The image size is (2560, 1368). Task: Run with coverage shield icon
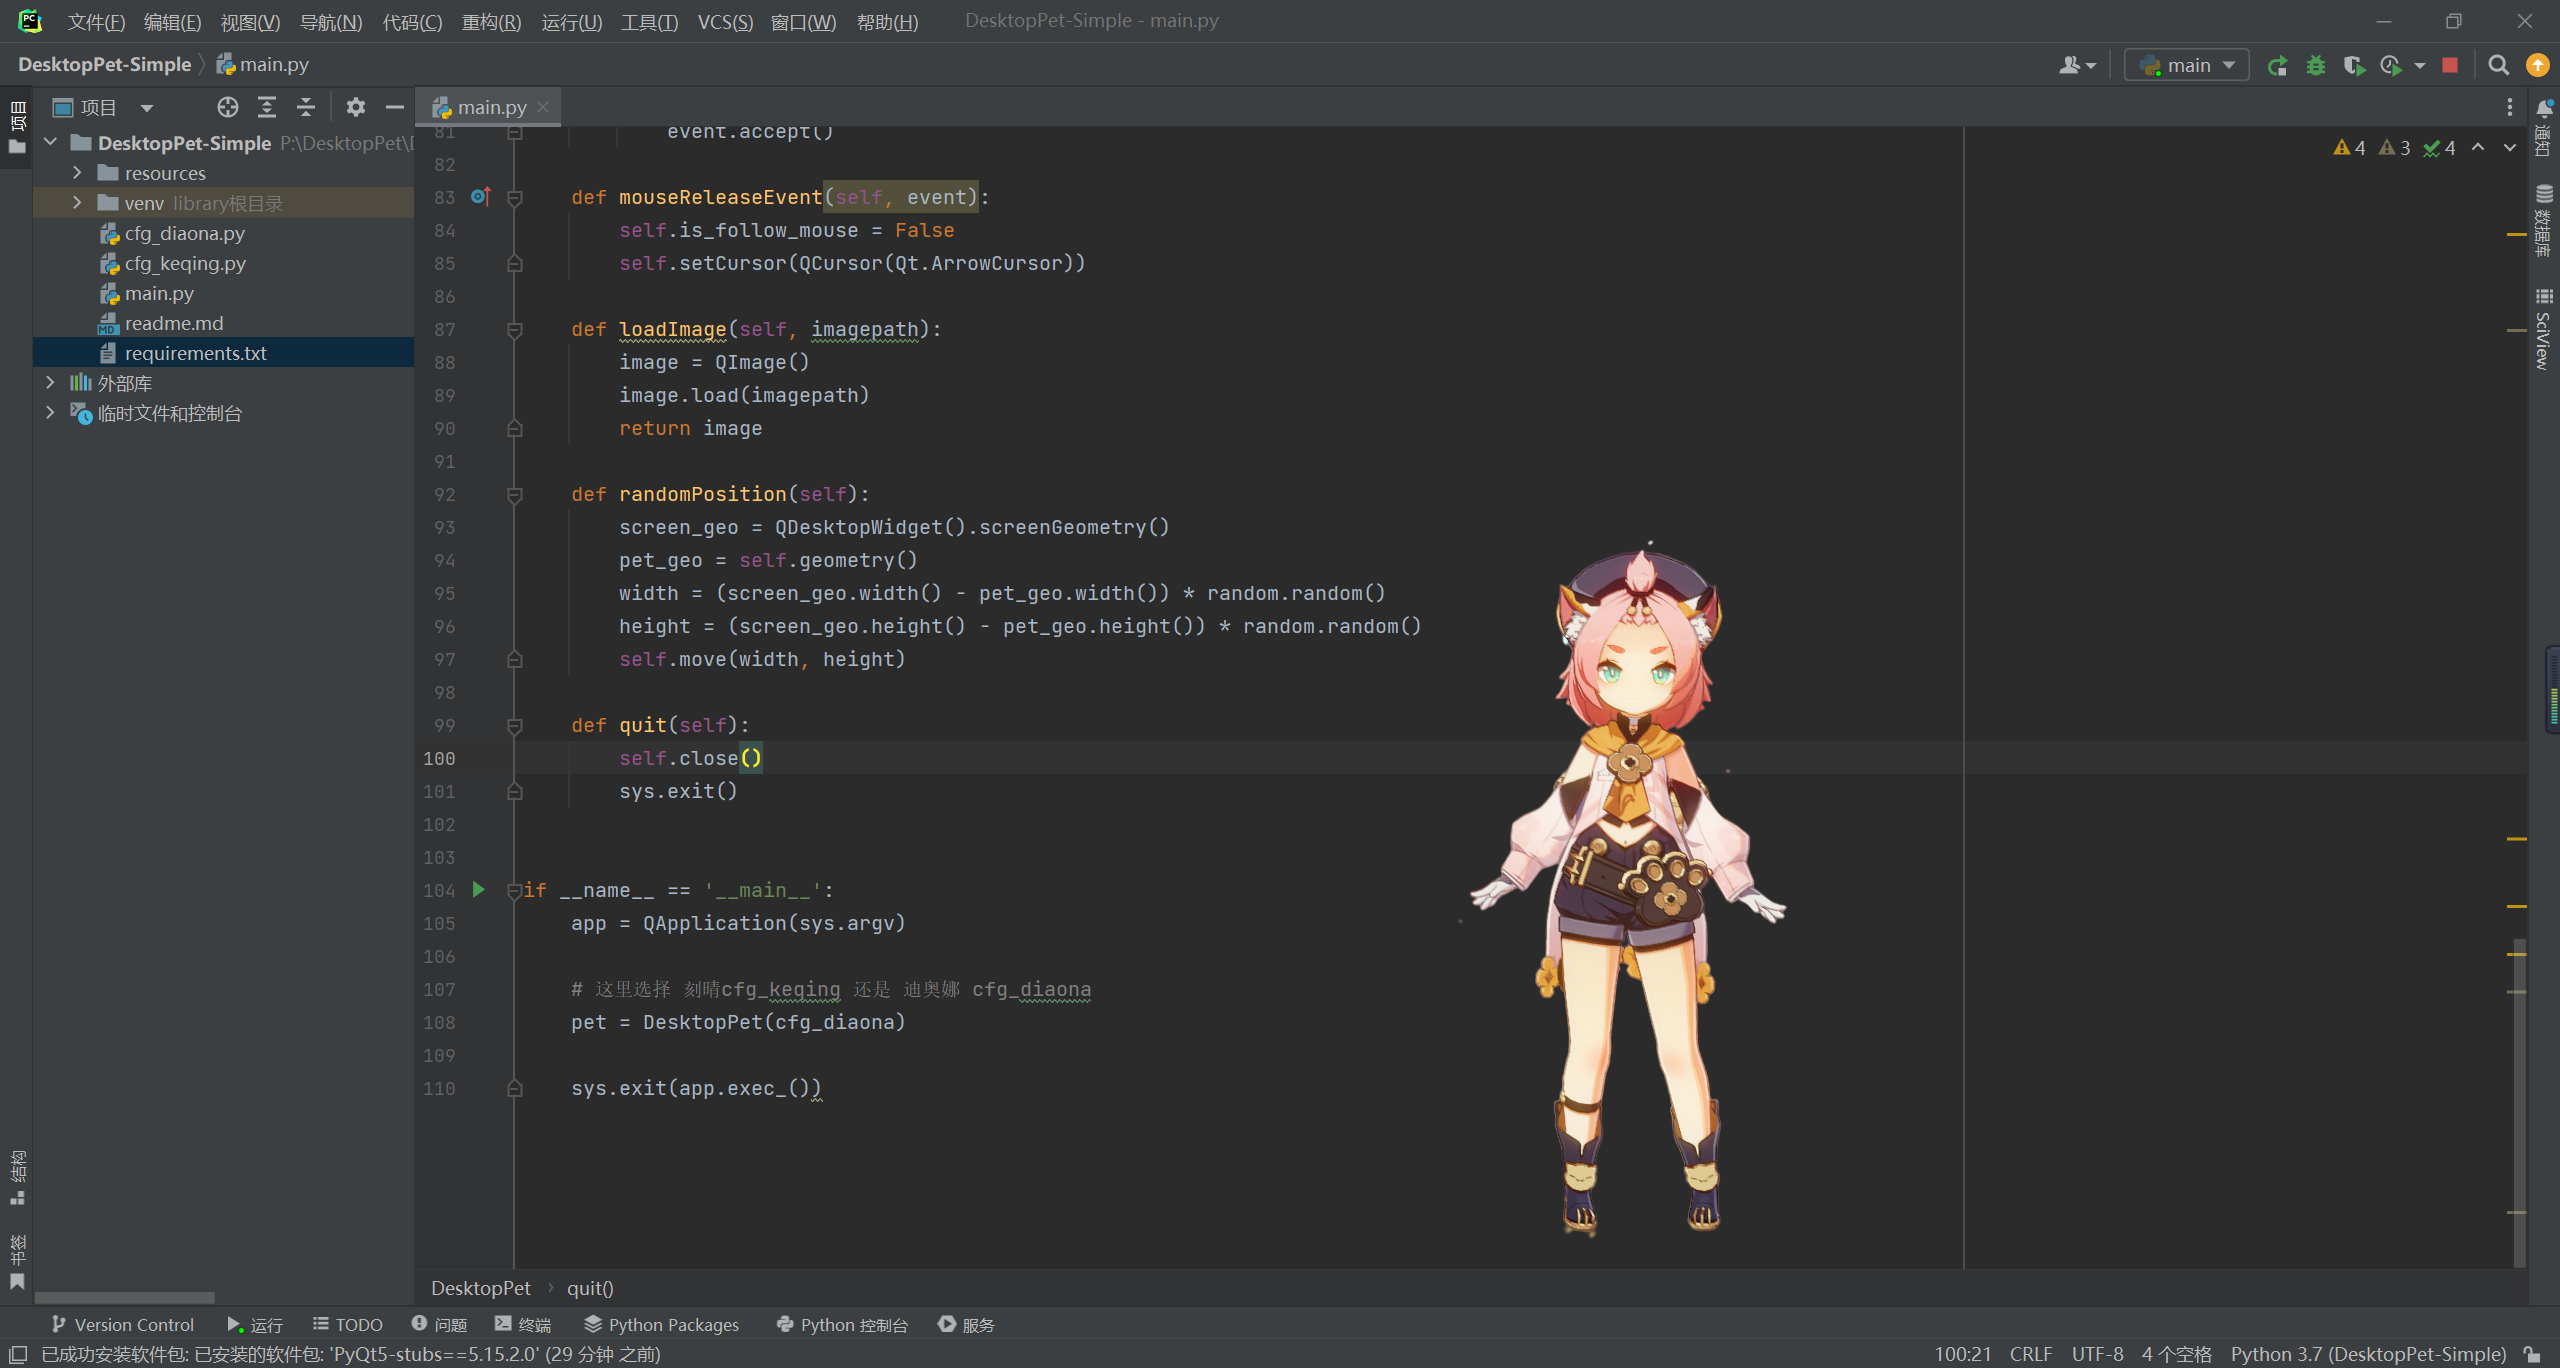2353,66
